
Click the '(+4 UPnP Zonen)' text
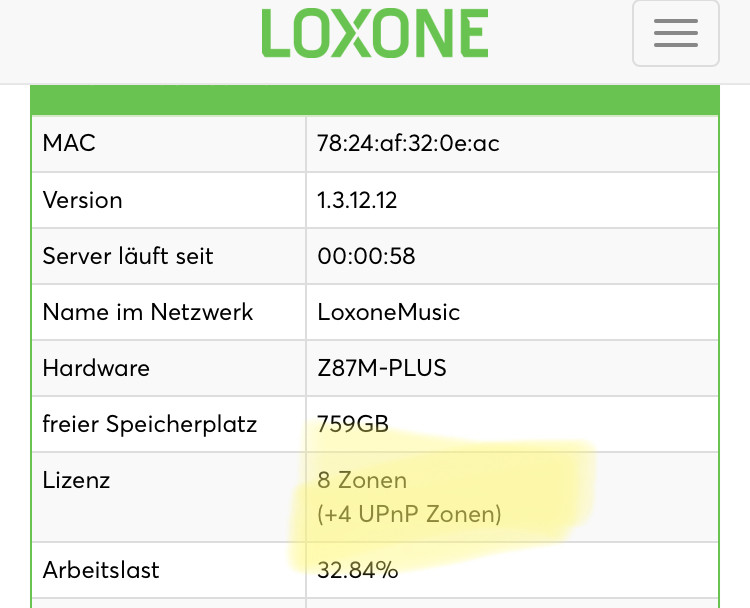(409, 514)
